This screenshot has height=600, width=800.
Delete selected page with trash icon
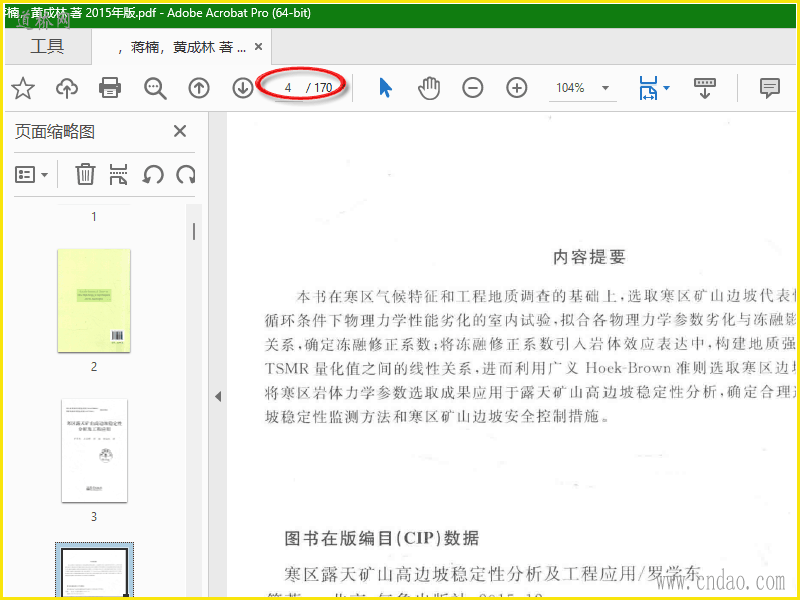coord(85,174)
